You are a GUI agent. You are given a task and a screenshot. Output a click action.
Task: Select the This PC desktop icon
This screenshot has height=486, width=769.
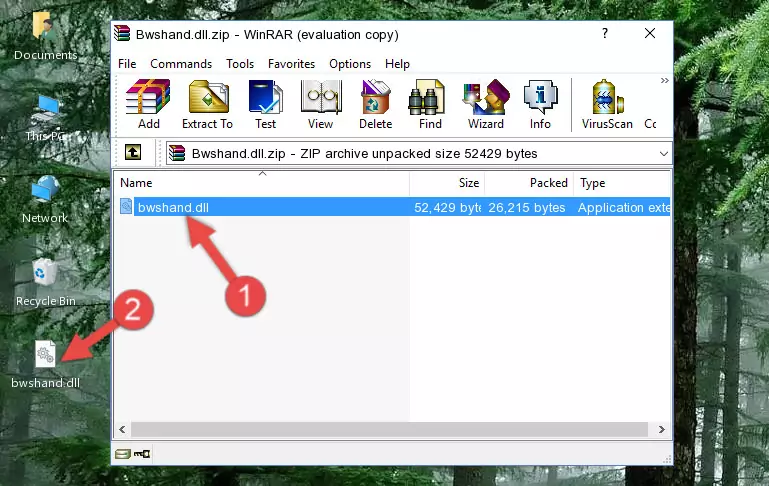tap(46, 118)
